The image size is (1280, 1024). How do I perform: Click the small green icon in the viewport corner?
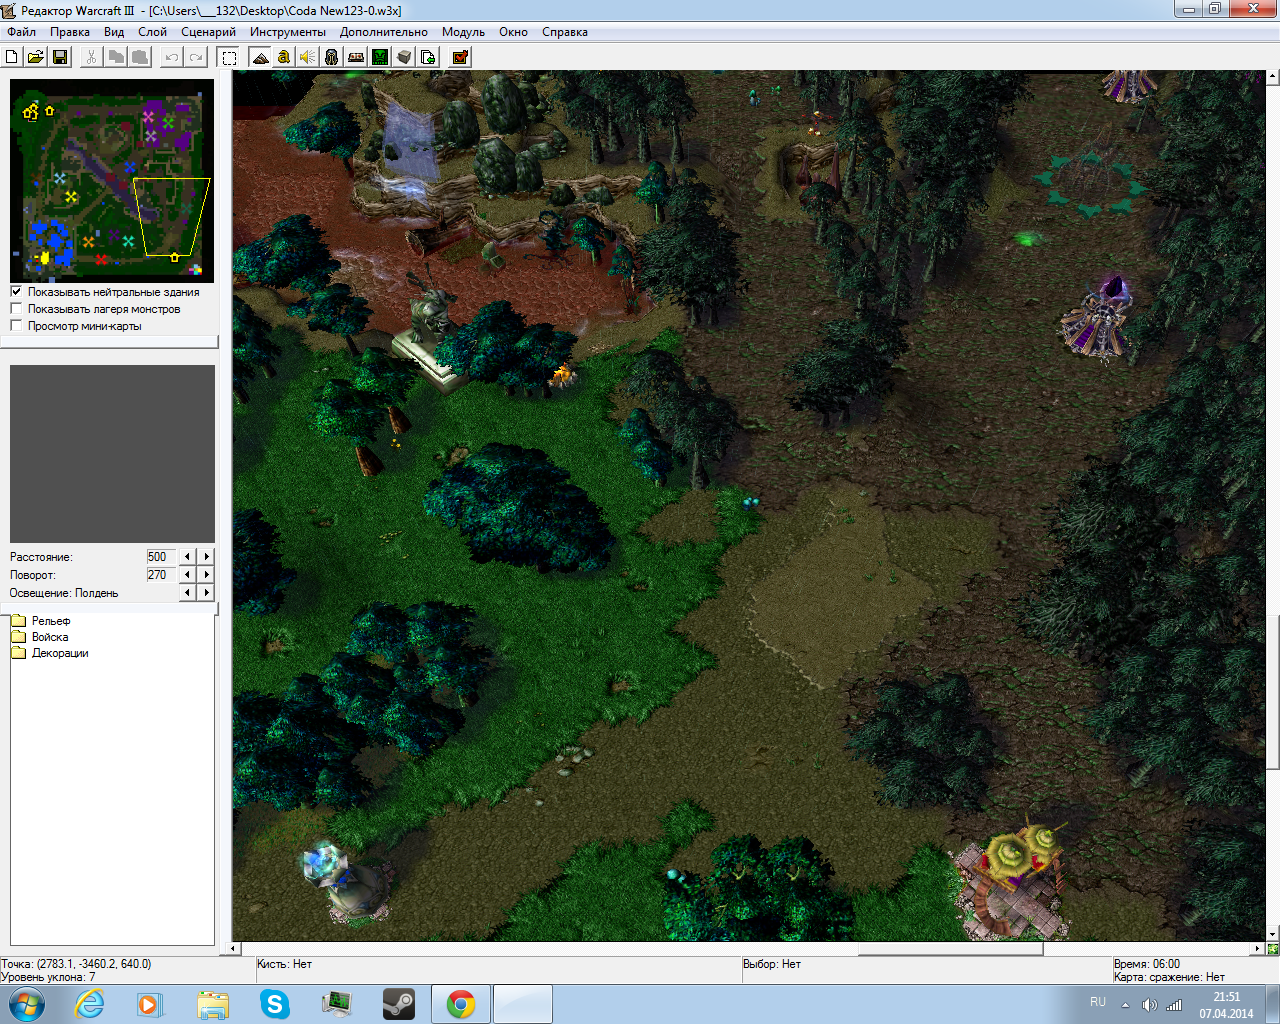coord(1272,948)
